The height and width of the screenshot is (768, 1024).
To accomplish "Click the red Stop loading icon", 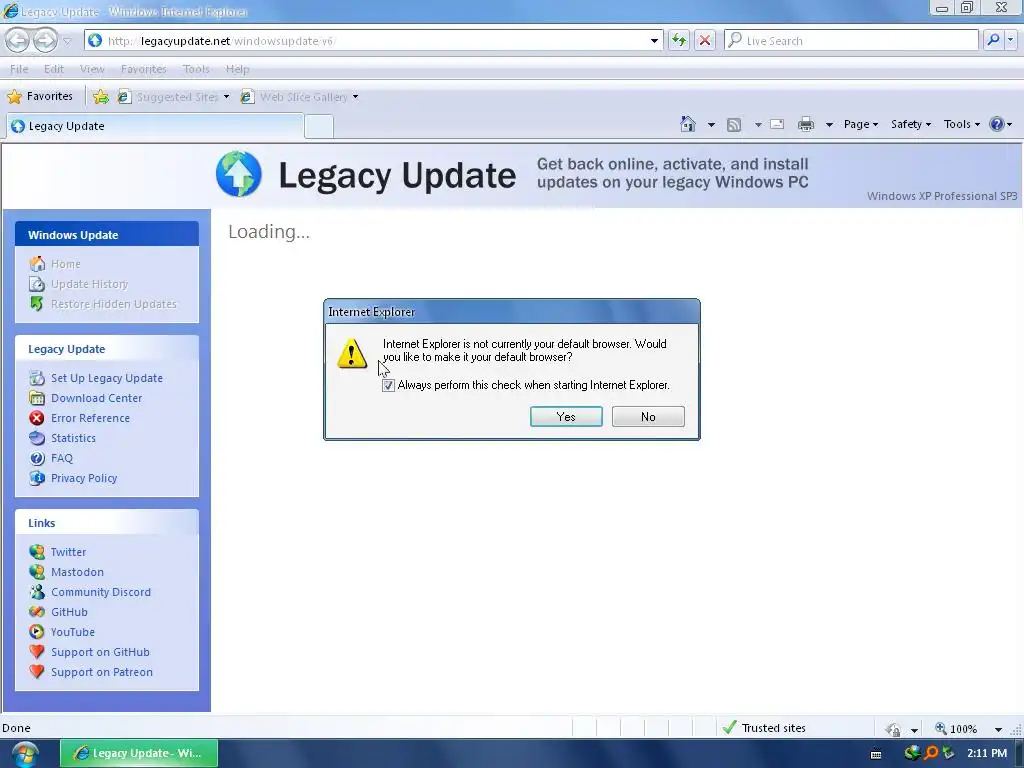I will tap(705, 40).
